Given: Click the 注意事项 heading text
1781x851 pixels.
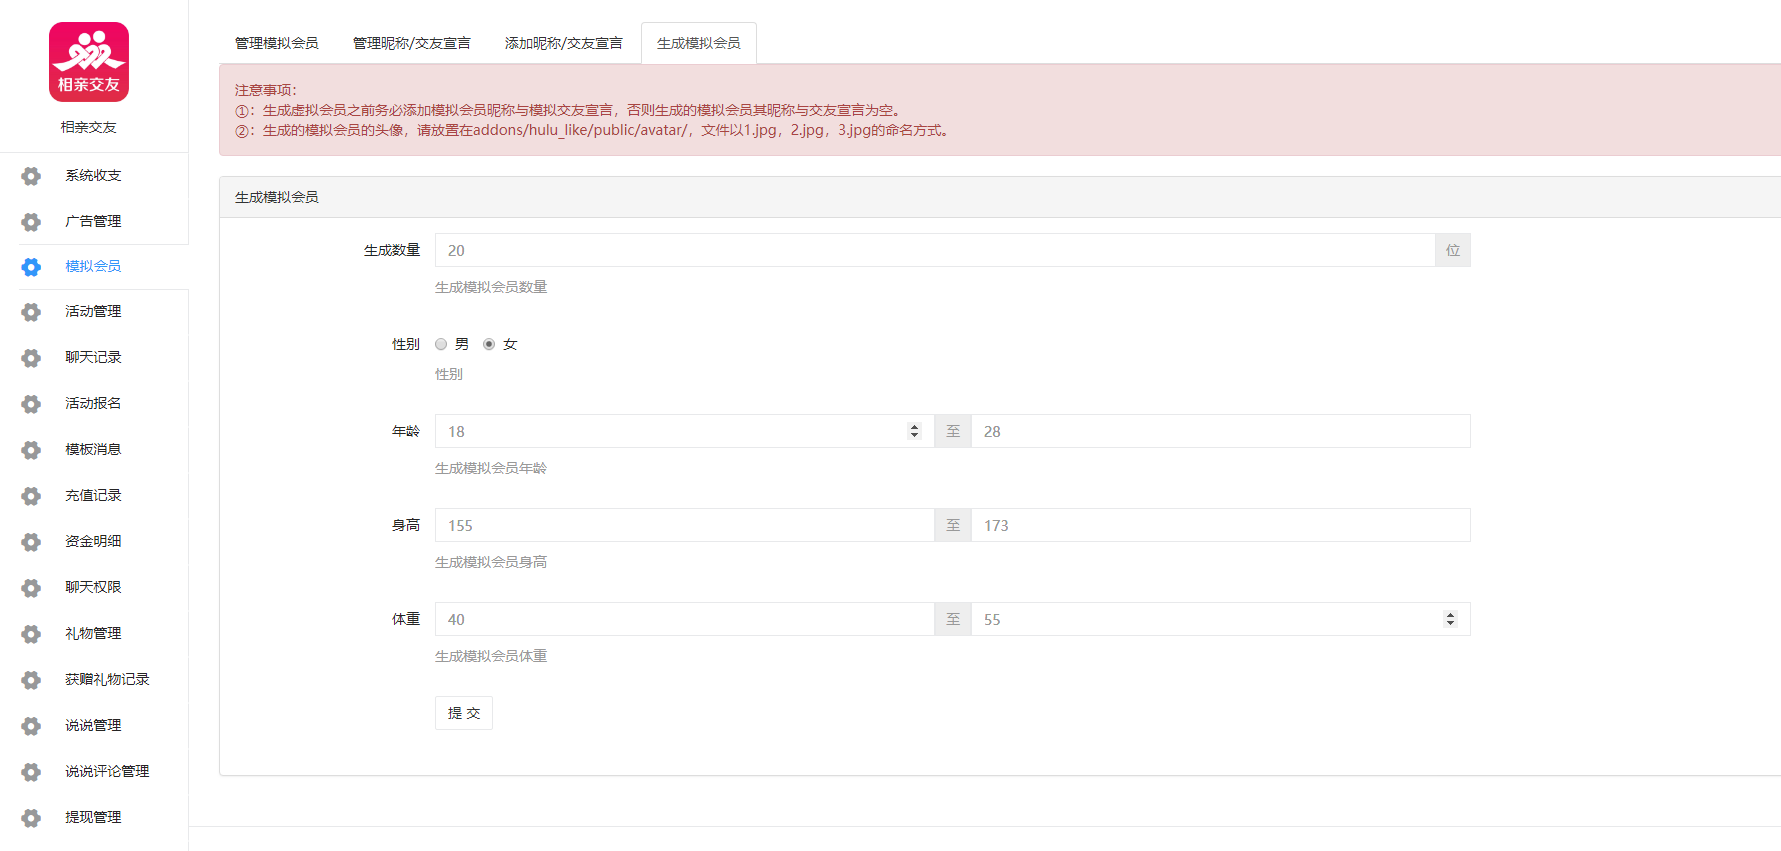Looking at the screenshot, I should tap(266, 90).
